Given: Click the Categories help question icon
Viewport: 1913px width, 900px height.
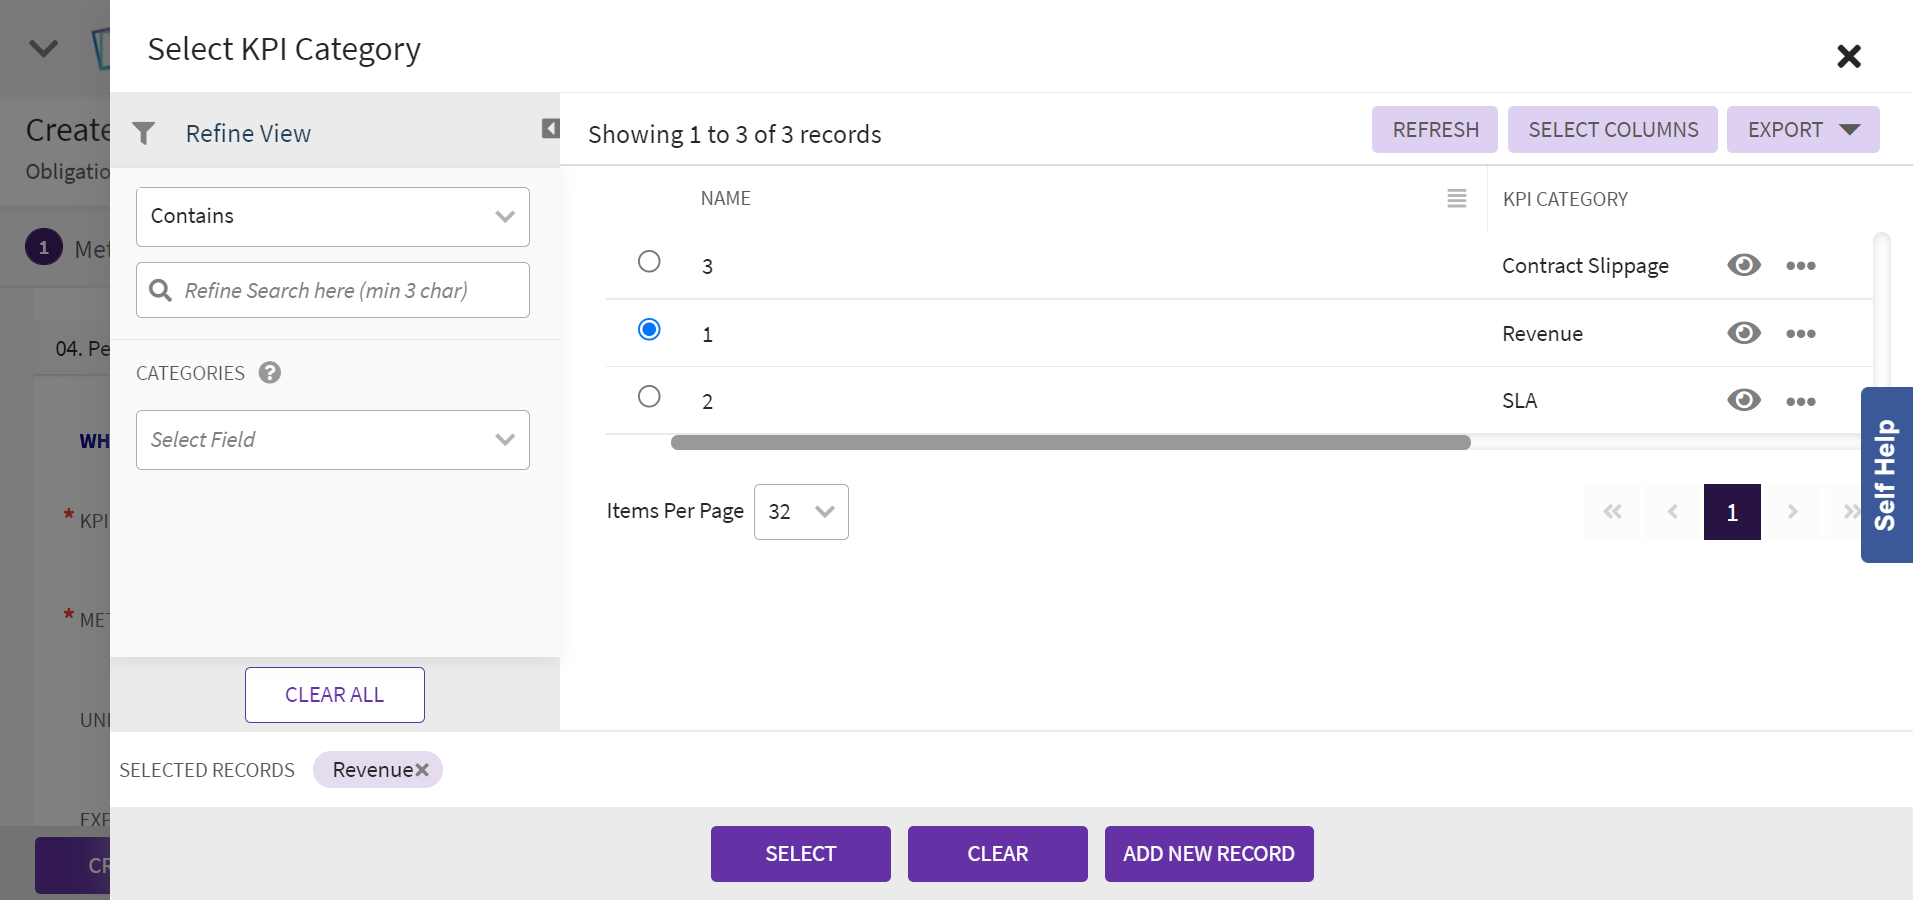Looking at the screenshot, I should pos(269,373).
